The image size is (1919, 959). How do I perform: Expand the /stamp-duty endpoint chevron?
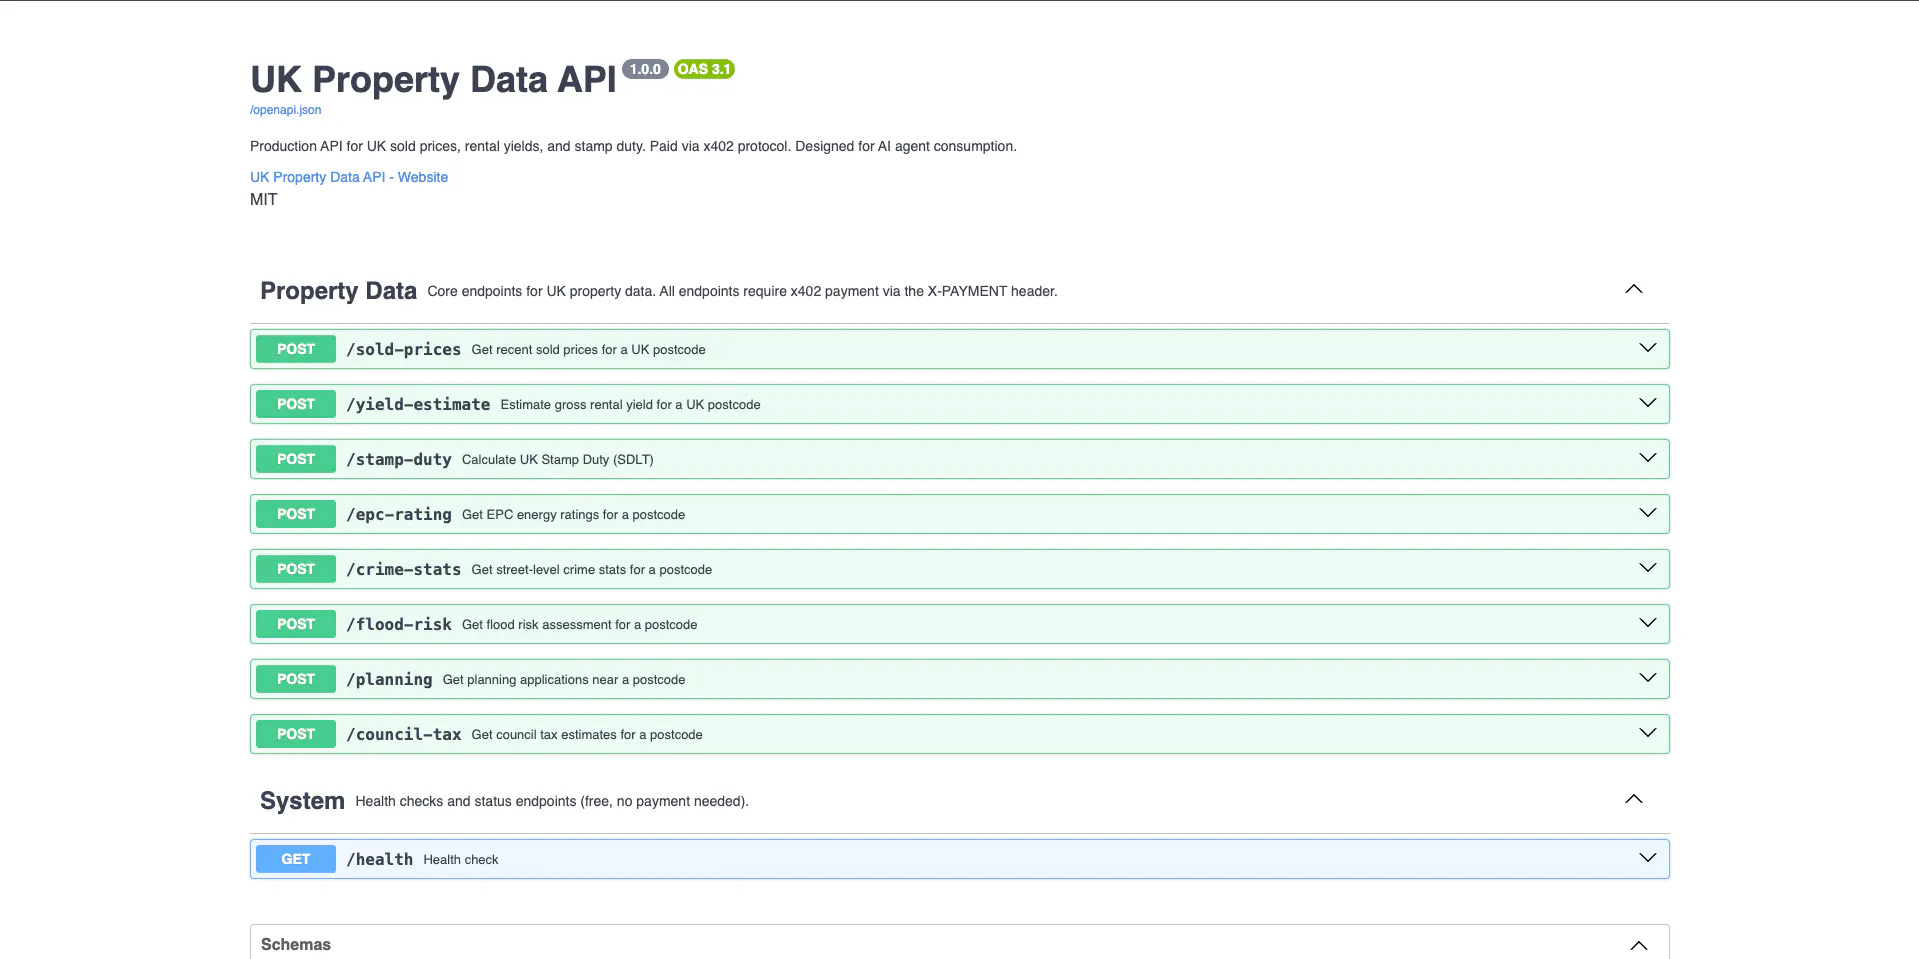tap(1648, 458)
